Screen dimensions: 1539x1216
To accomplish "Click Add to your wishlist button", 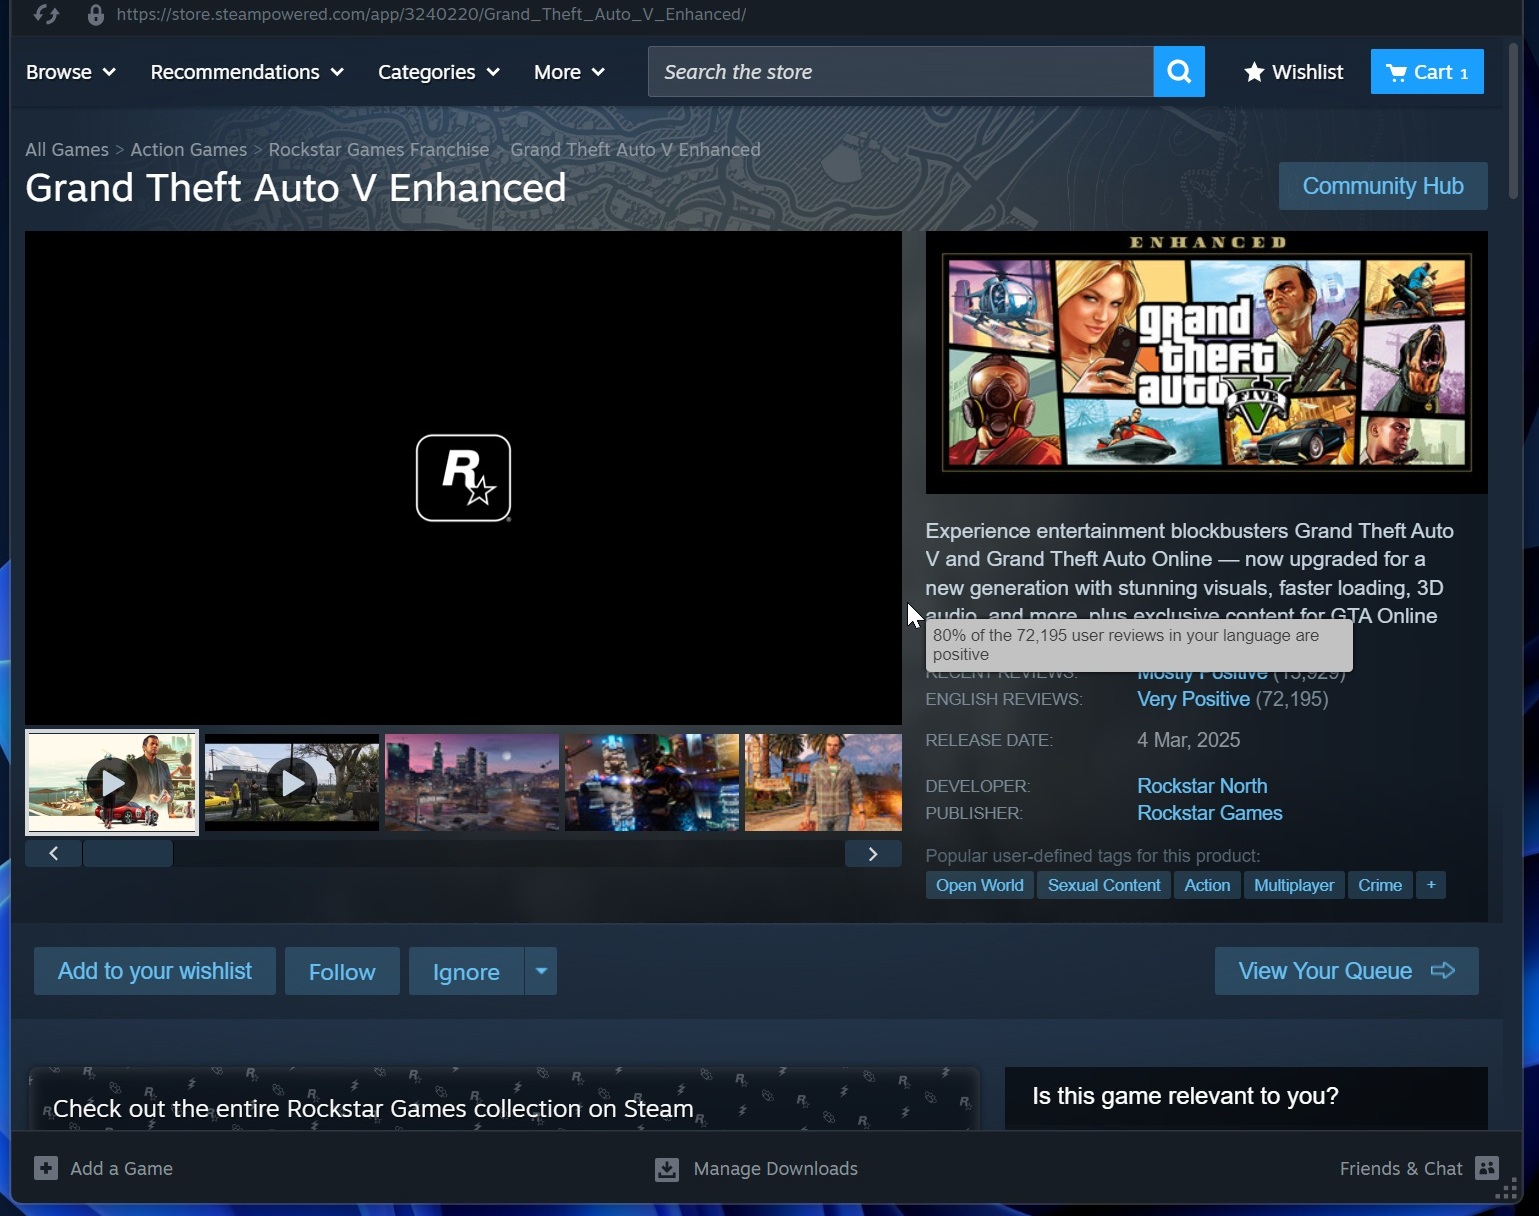I will click(x=155, y=971).
